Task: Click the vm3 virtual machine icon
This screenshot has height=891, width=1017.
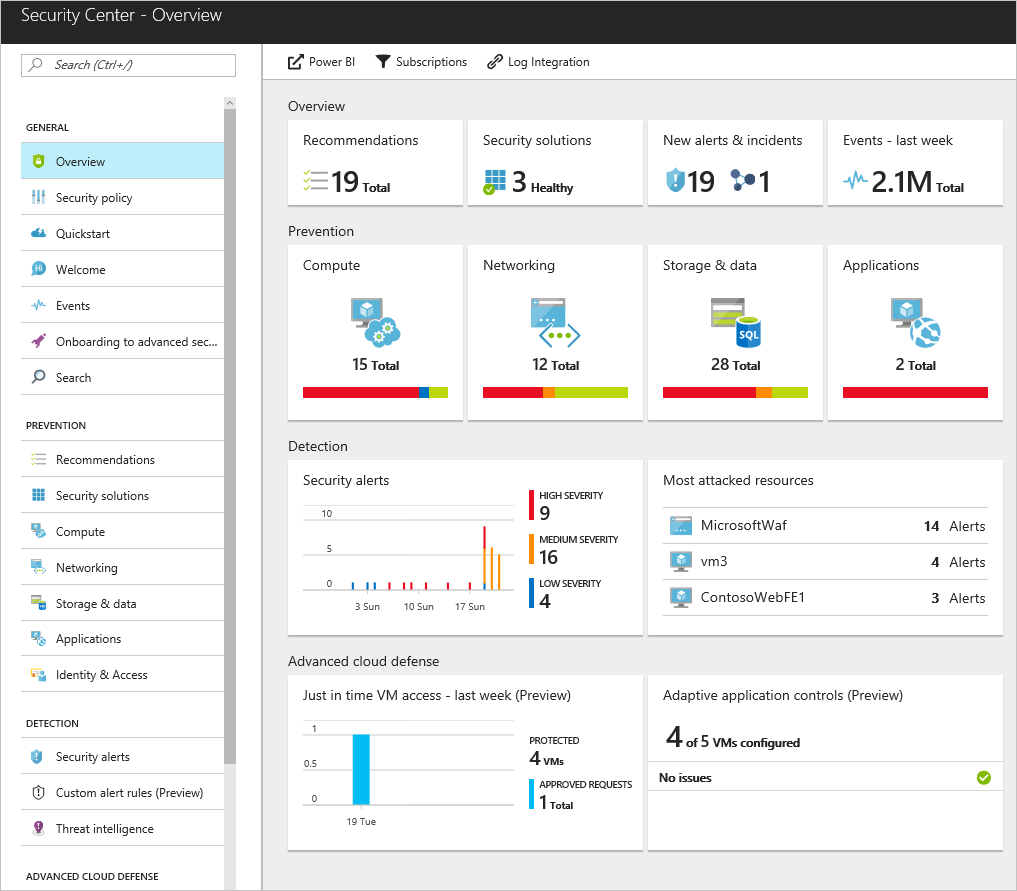Action: 680,562
